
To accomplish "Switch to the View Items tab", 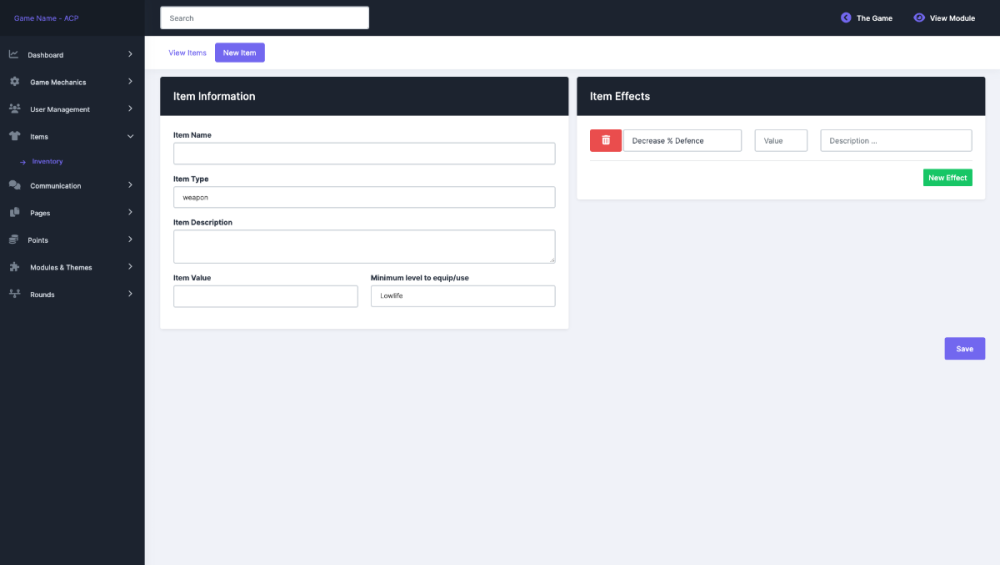I will coord(187,53).
